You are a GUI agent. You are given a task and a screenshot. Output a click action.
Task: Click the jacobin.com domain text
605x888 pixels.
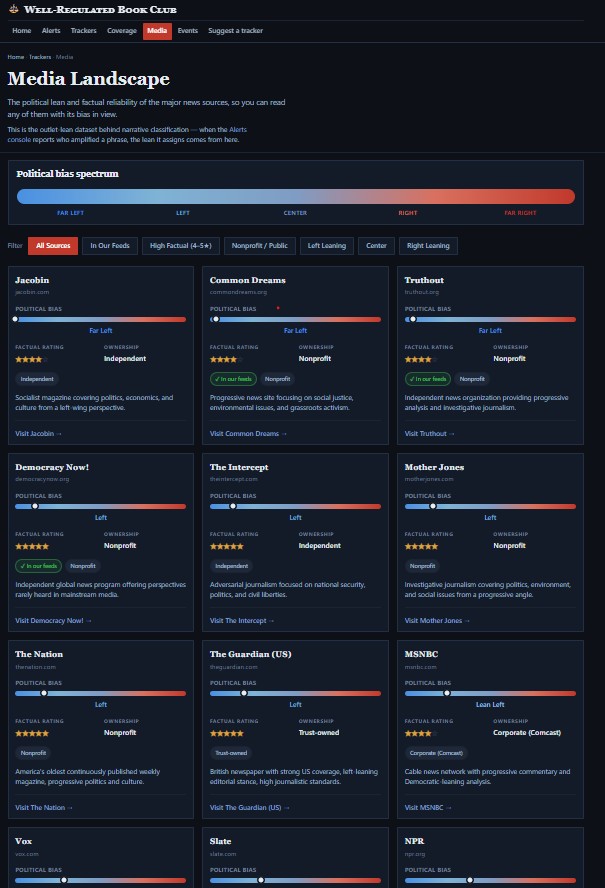[32, 292]
